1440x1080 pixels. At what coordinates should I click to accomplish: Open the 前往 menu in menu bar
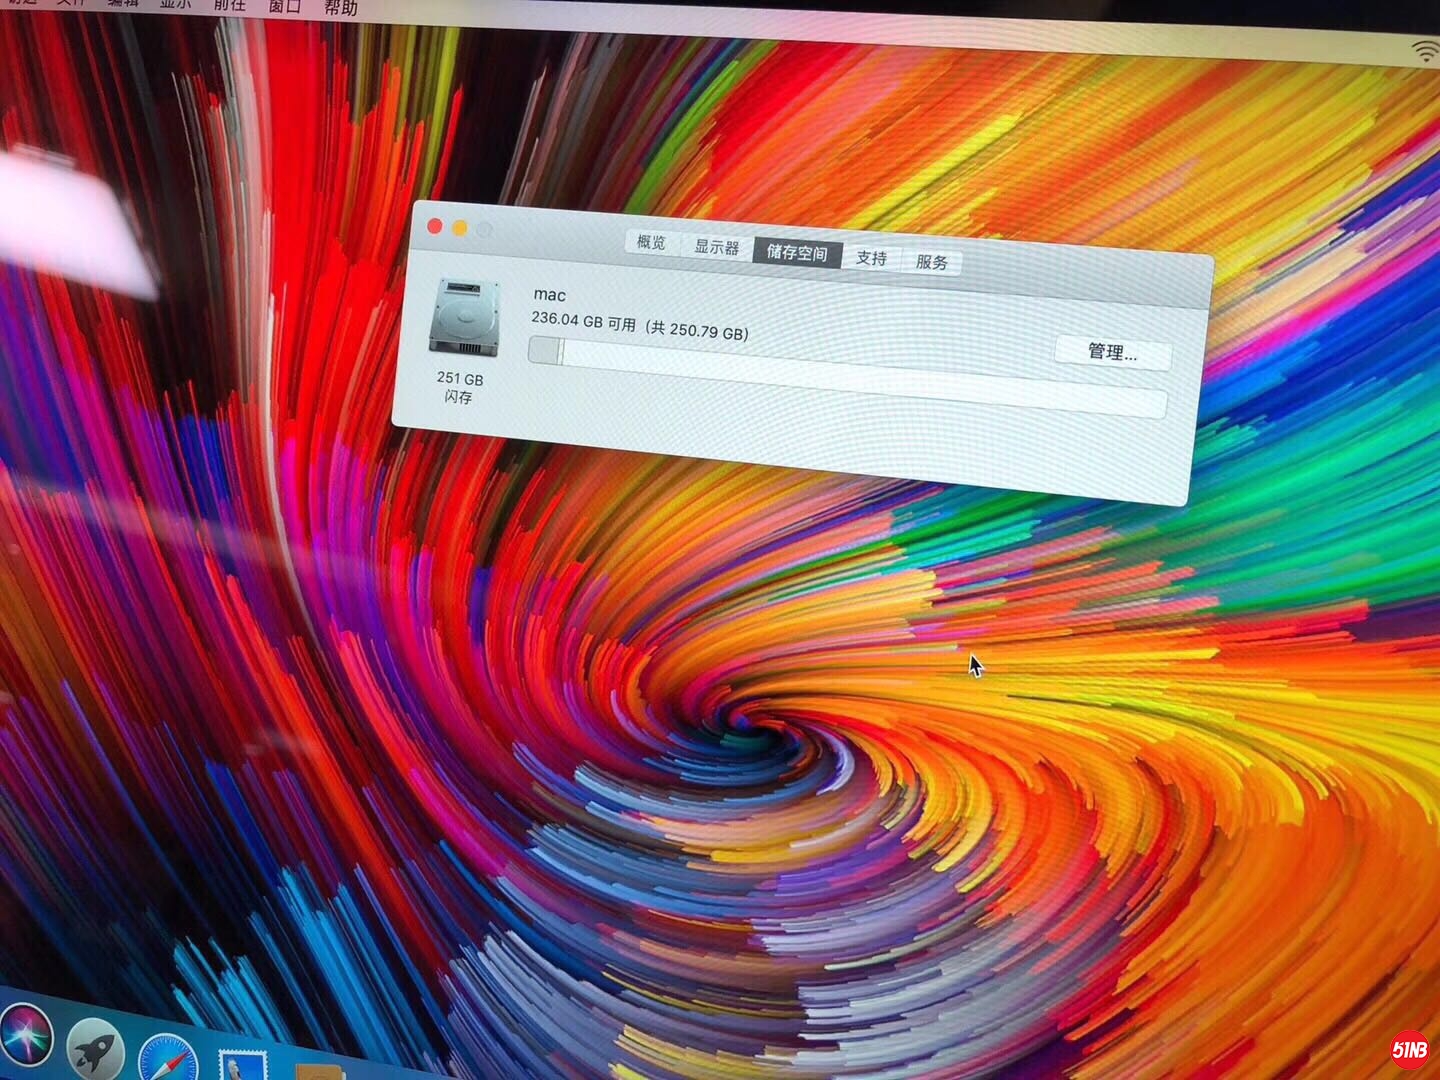coord(230,5)
